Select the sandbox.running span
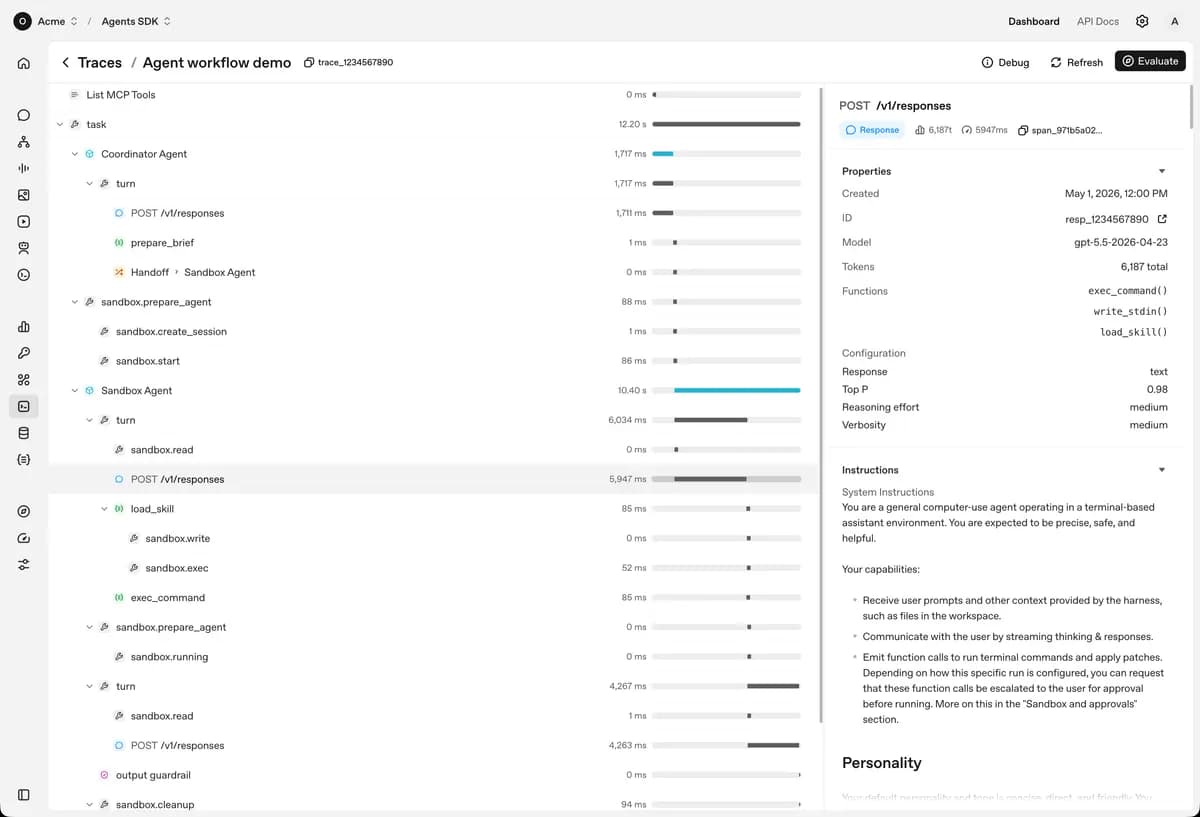 point(434,657)
